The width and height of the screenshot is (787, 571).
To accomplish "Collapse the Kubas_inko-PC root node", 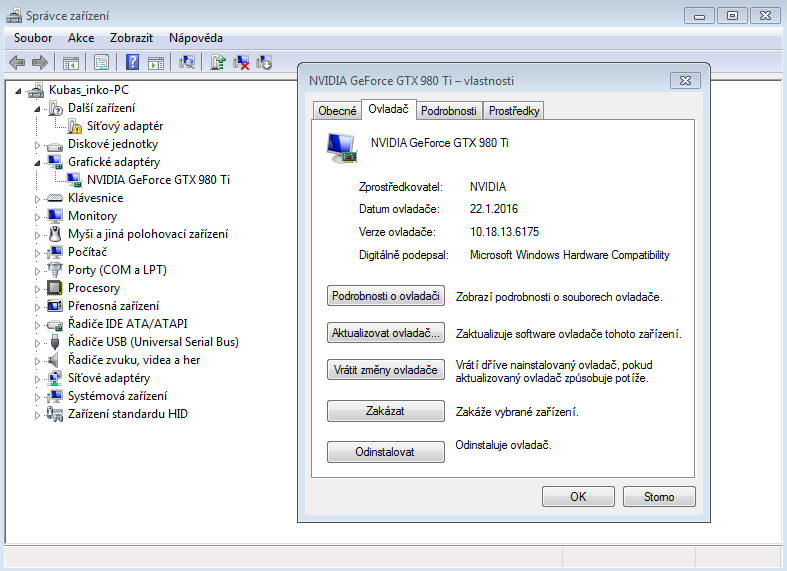I will [x=19, y=91].
